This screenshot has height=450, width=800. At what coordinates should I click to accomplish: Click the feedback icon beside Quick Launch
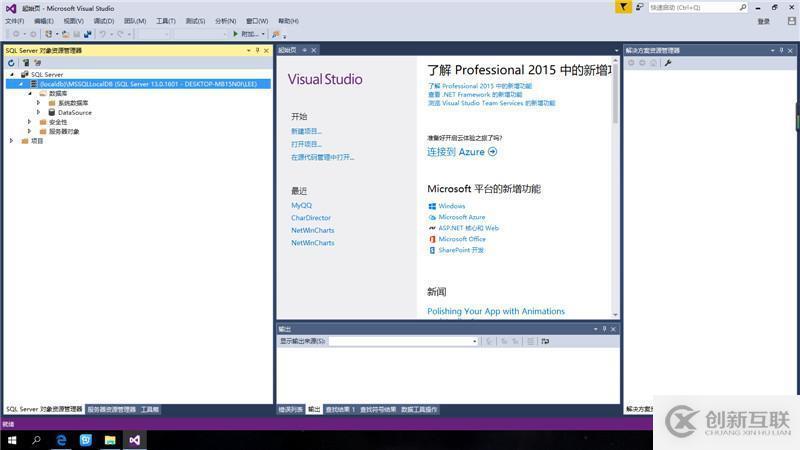coord(639,7)
